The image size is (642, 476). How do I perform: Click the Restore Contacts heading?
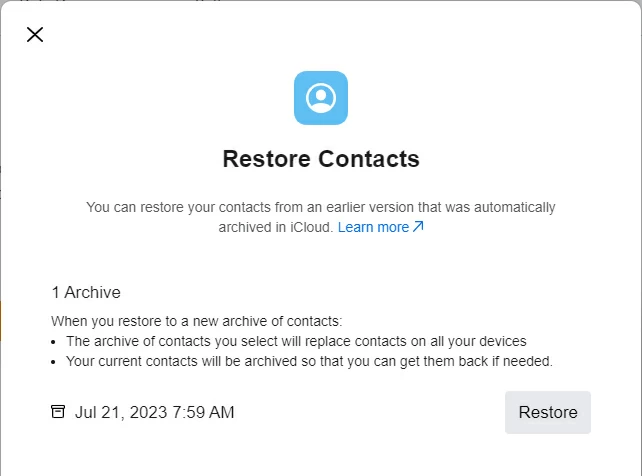click(321, 159)
